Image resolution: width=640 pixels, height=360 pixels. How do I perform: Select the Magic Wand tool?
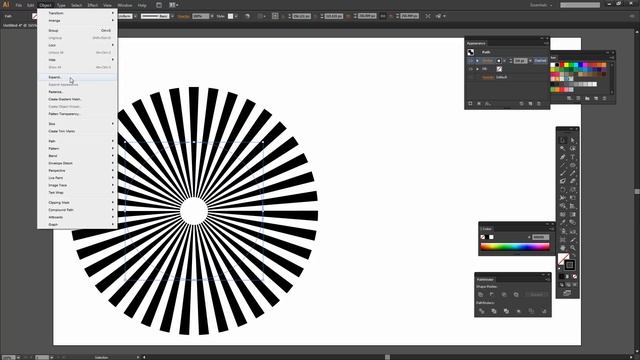tap(563, 149)
